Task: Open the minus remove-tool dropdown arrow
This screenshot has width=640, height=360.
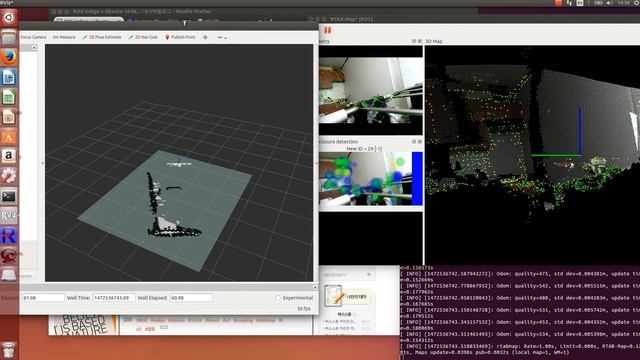Action: [225, 38]
